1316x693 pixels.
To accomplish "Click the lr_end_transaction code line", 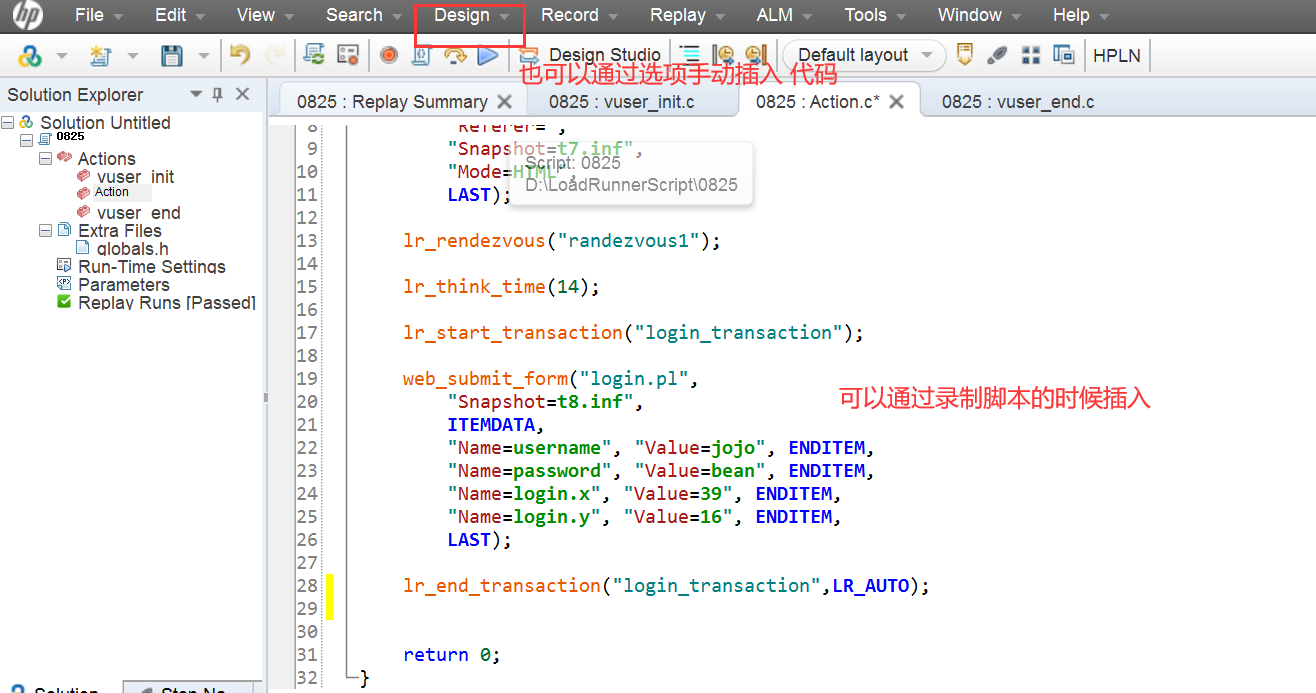I will pyautogui.click(x=666, y=585).
